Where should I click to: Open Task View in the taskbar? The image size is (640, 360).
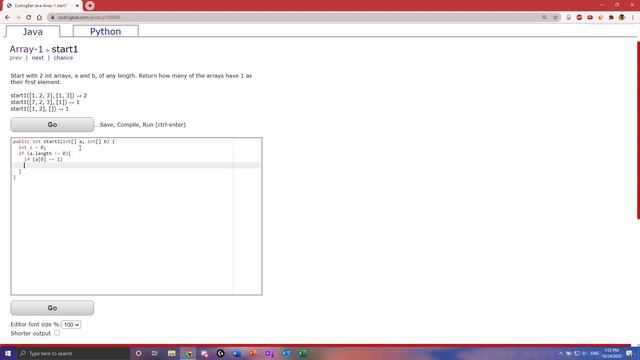tap(155, 353)
